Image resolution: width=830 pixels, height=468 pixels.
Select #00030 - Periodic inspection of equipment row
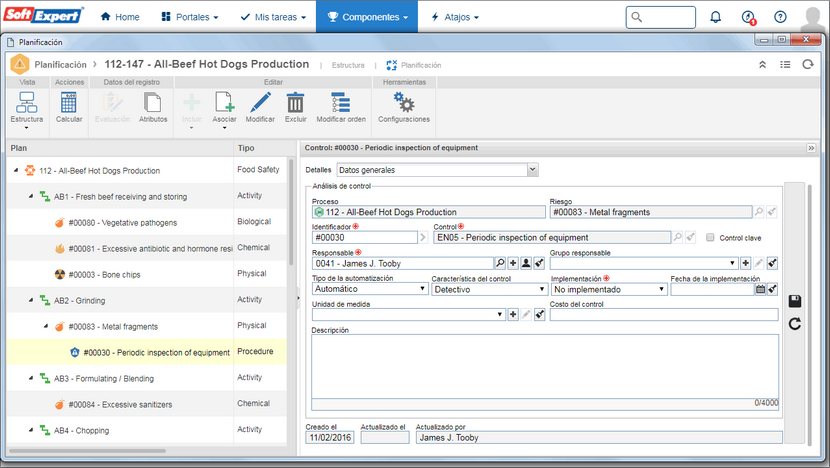click(x=147, y=352)
